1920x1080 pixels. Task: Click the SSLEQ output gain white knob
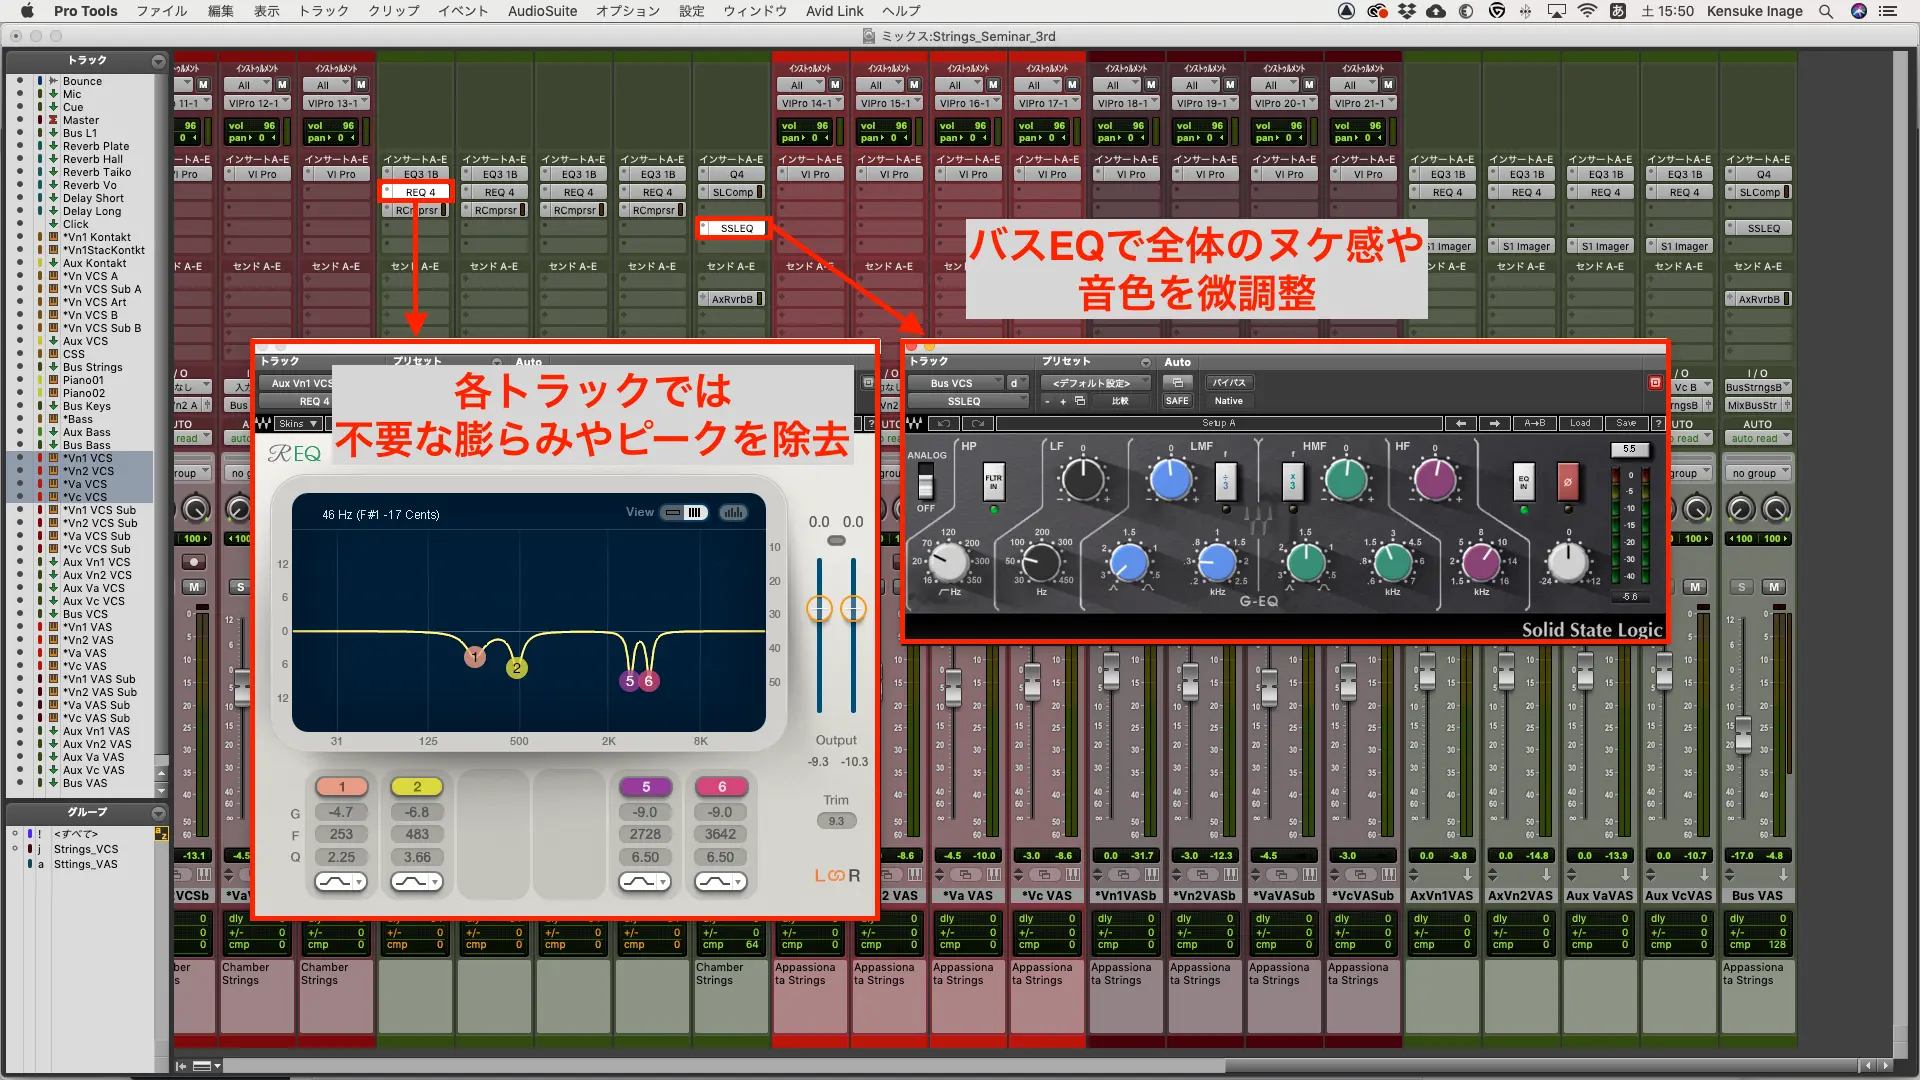pos(1568,562)
